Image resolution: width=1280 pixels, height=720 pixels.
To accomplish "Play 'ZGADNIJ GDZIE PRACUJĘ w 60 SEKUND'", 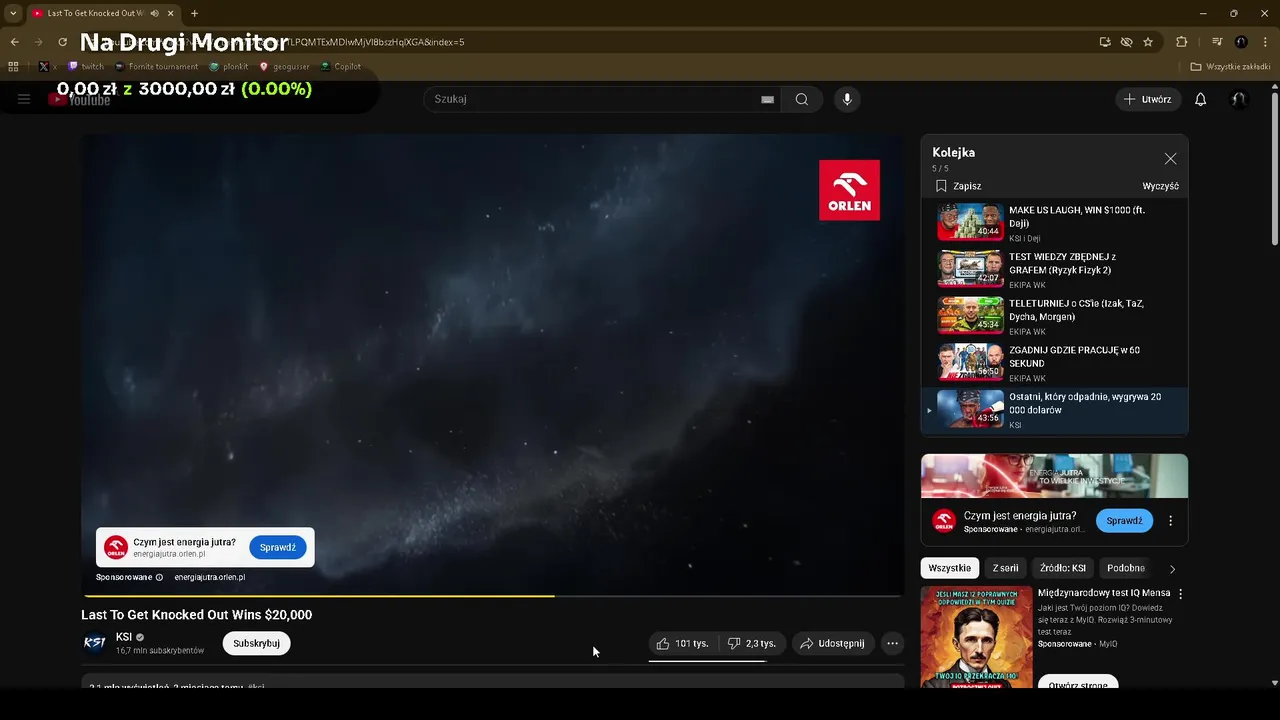I will pos(1055,363).
